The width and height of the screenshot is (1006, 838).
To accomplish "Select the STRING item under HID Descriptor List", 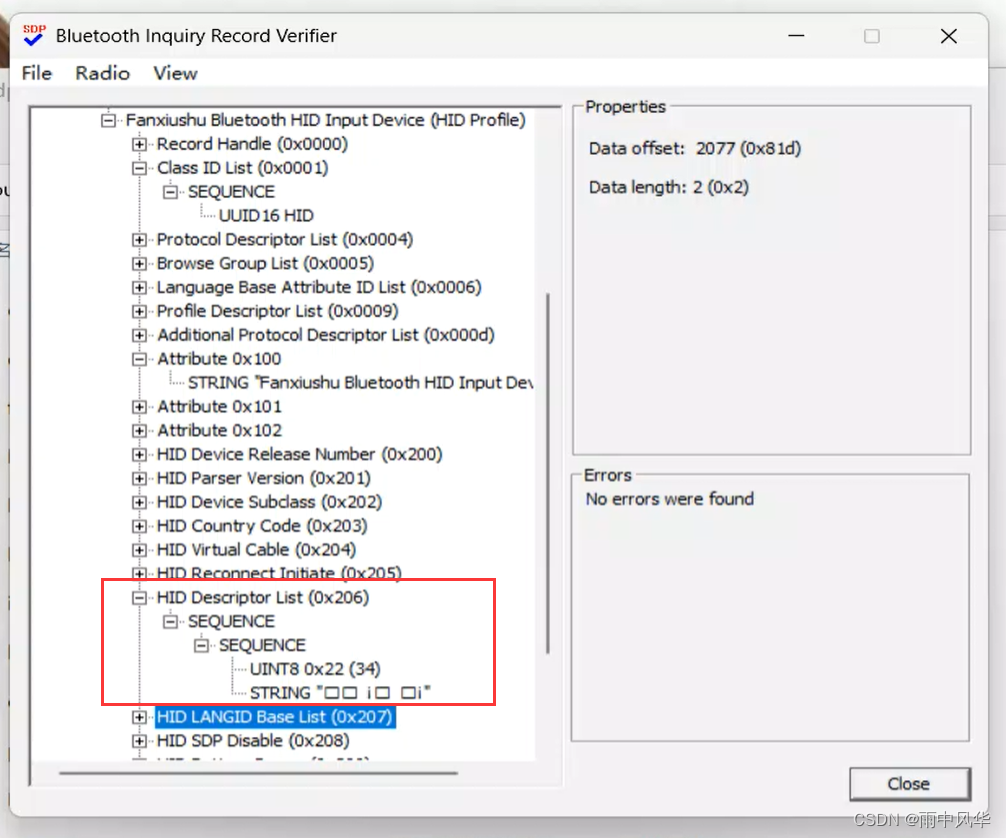I will [x=340, y=693].
